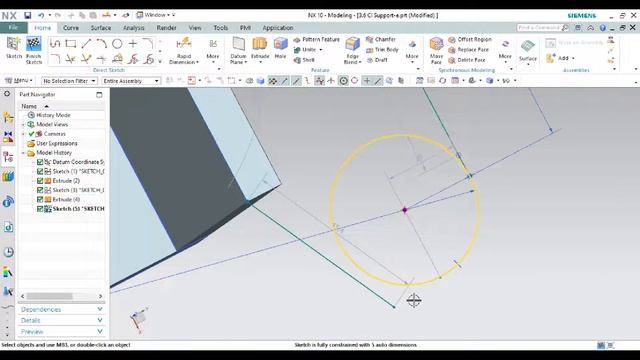Switch to the Application tab

278,28
